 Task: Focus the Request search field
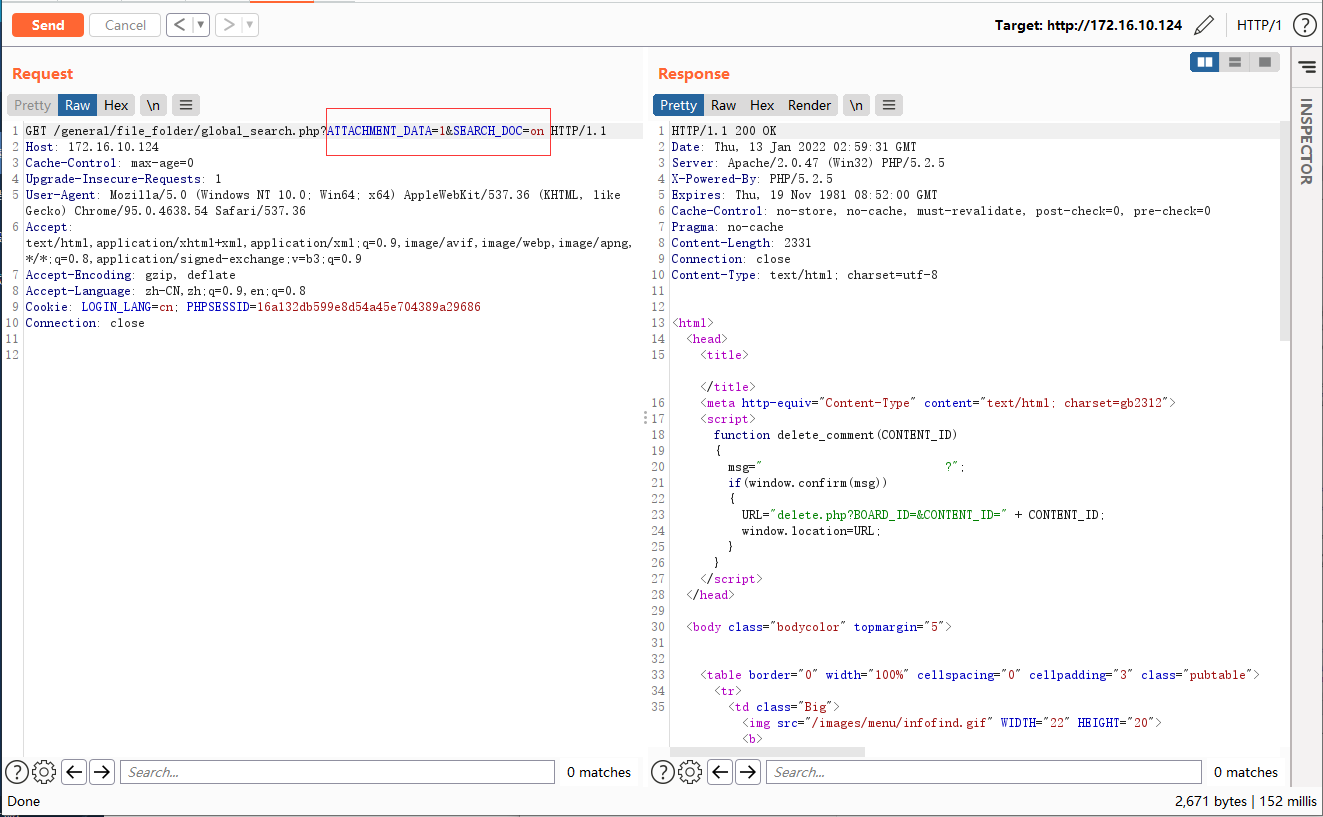pos(337,772)
